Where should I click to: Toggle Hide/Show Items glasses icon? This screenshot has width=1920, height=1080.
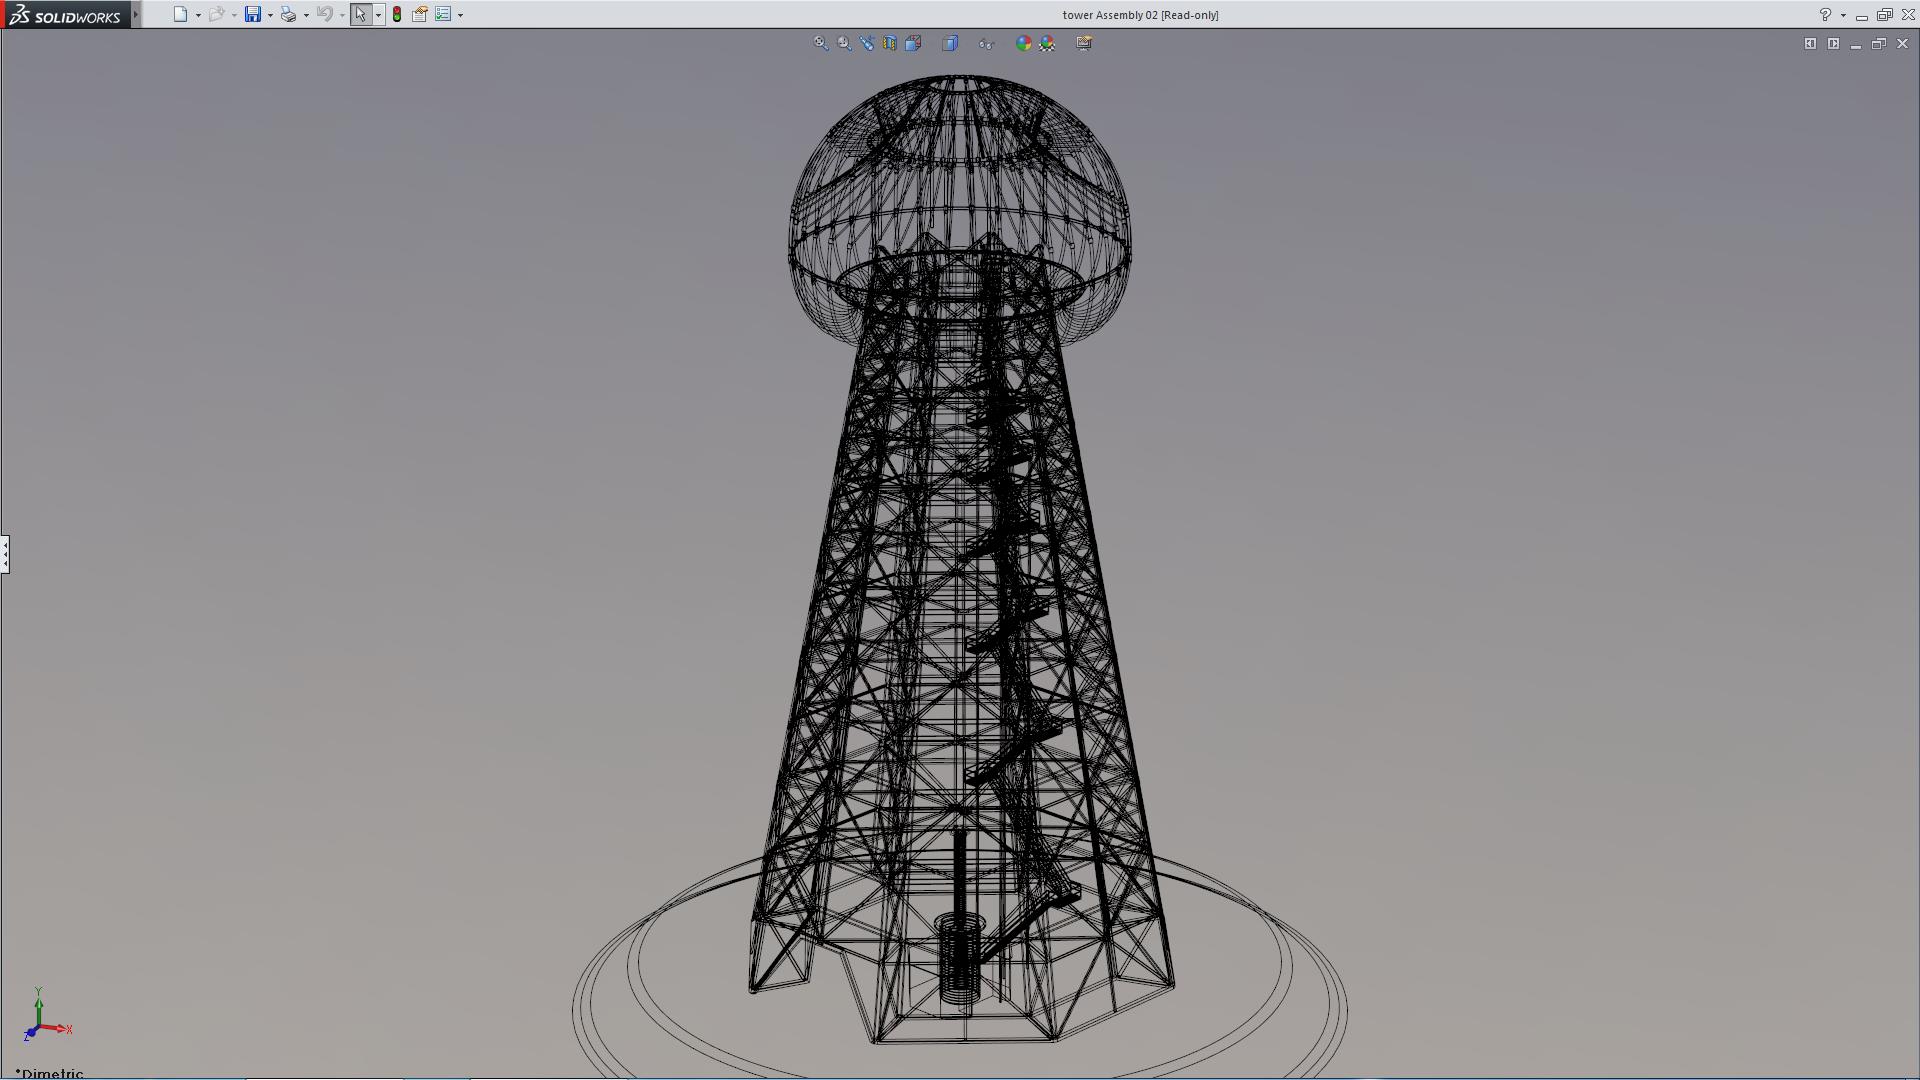point(986,43)
